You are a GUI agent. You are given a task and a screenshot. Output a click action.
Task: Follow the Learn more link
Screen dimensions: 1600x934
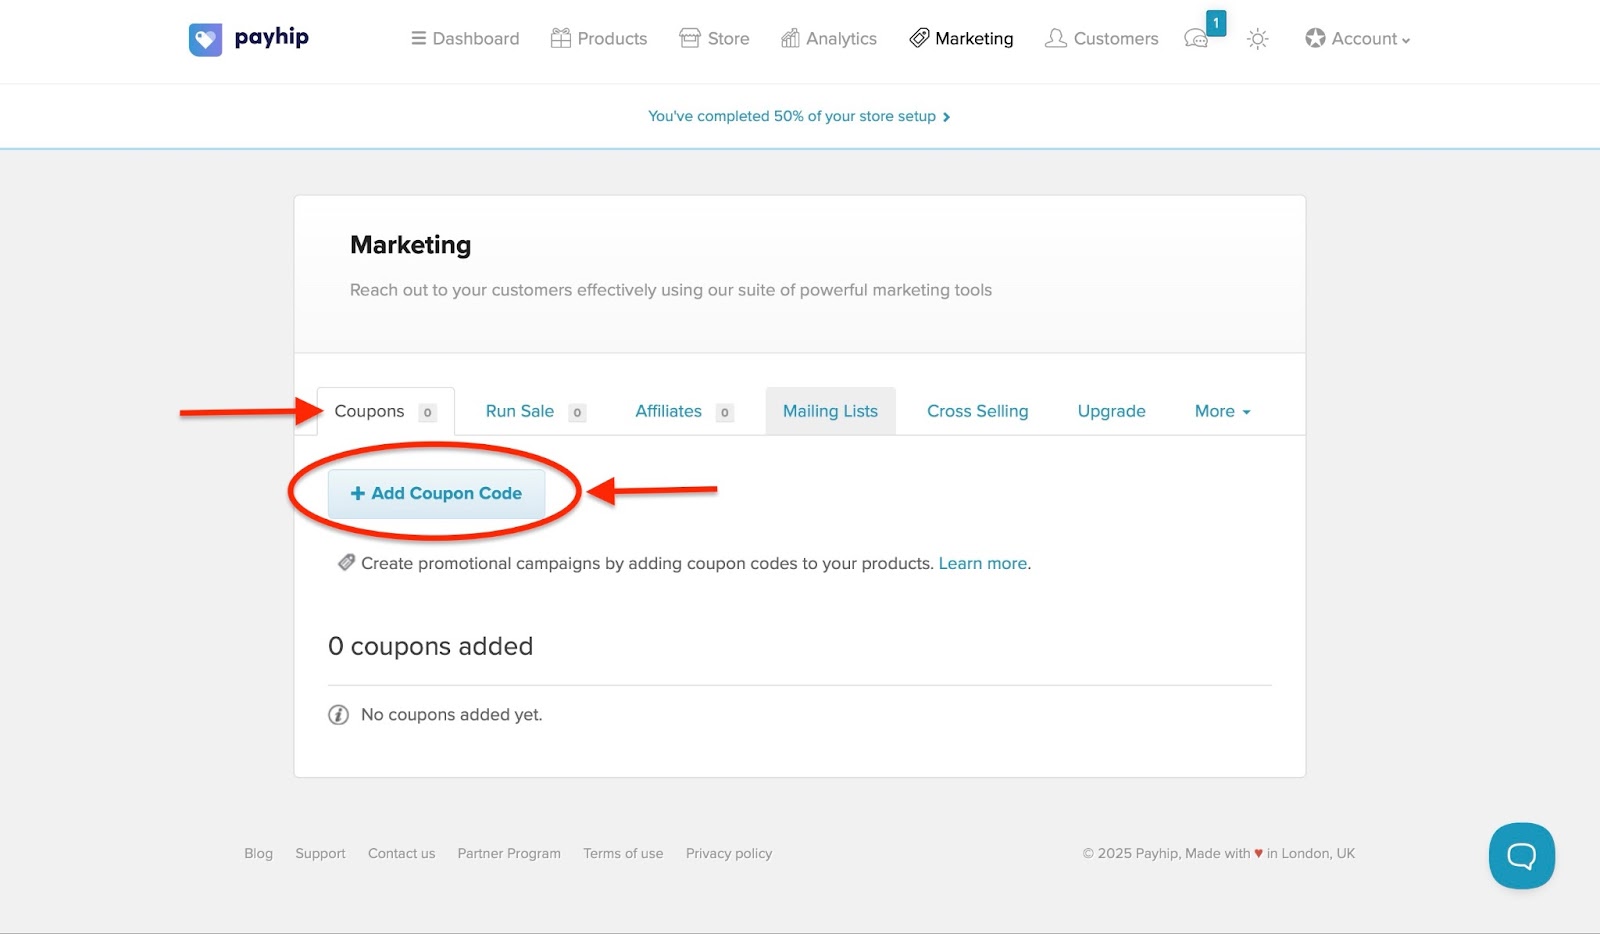click(982, 563)
